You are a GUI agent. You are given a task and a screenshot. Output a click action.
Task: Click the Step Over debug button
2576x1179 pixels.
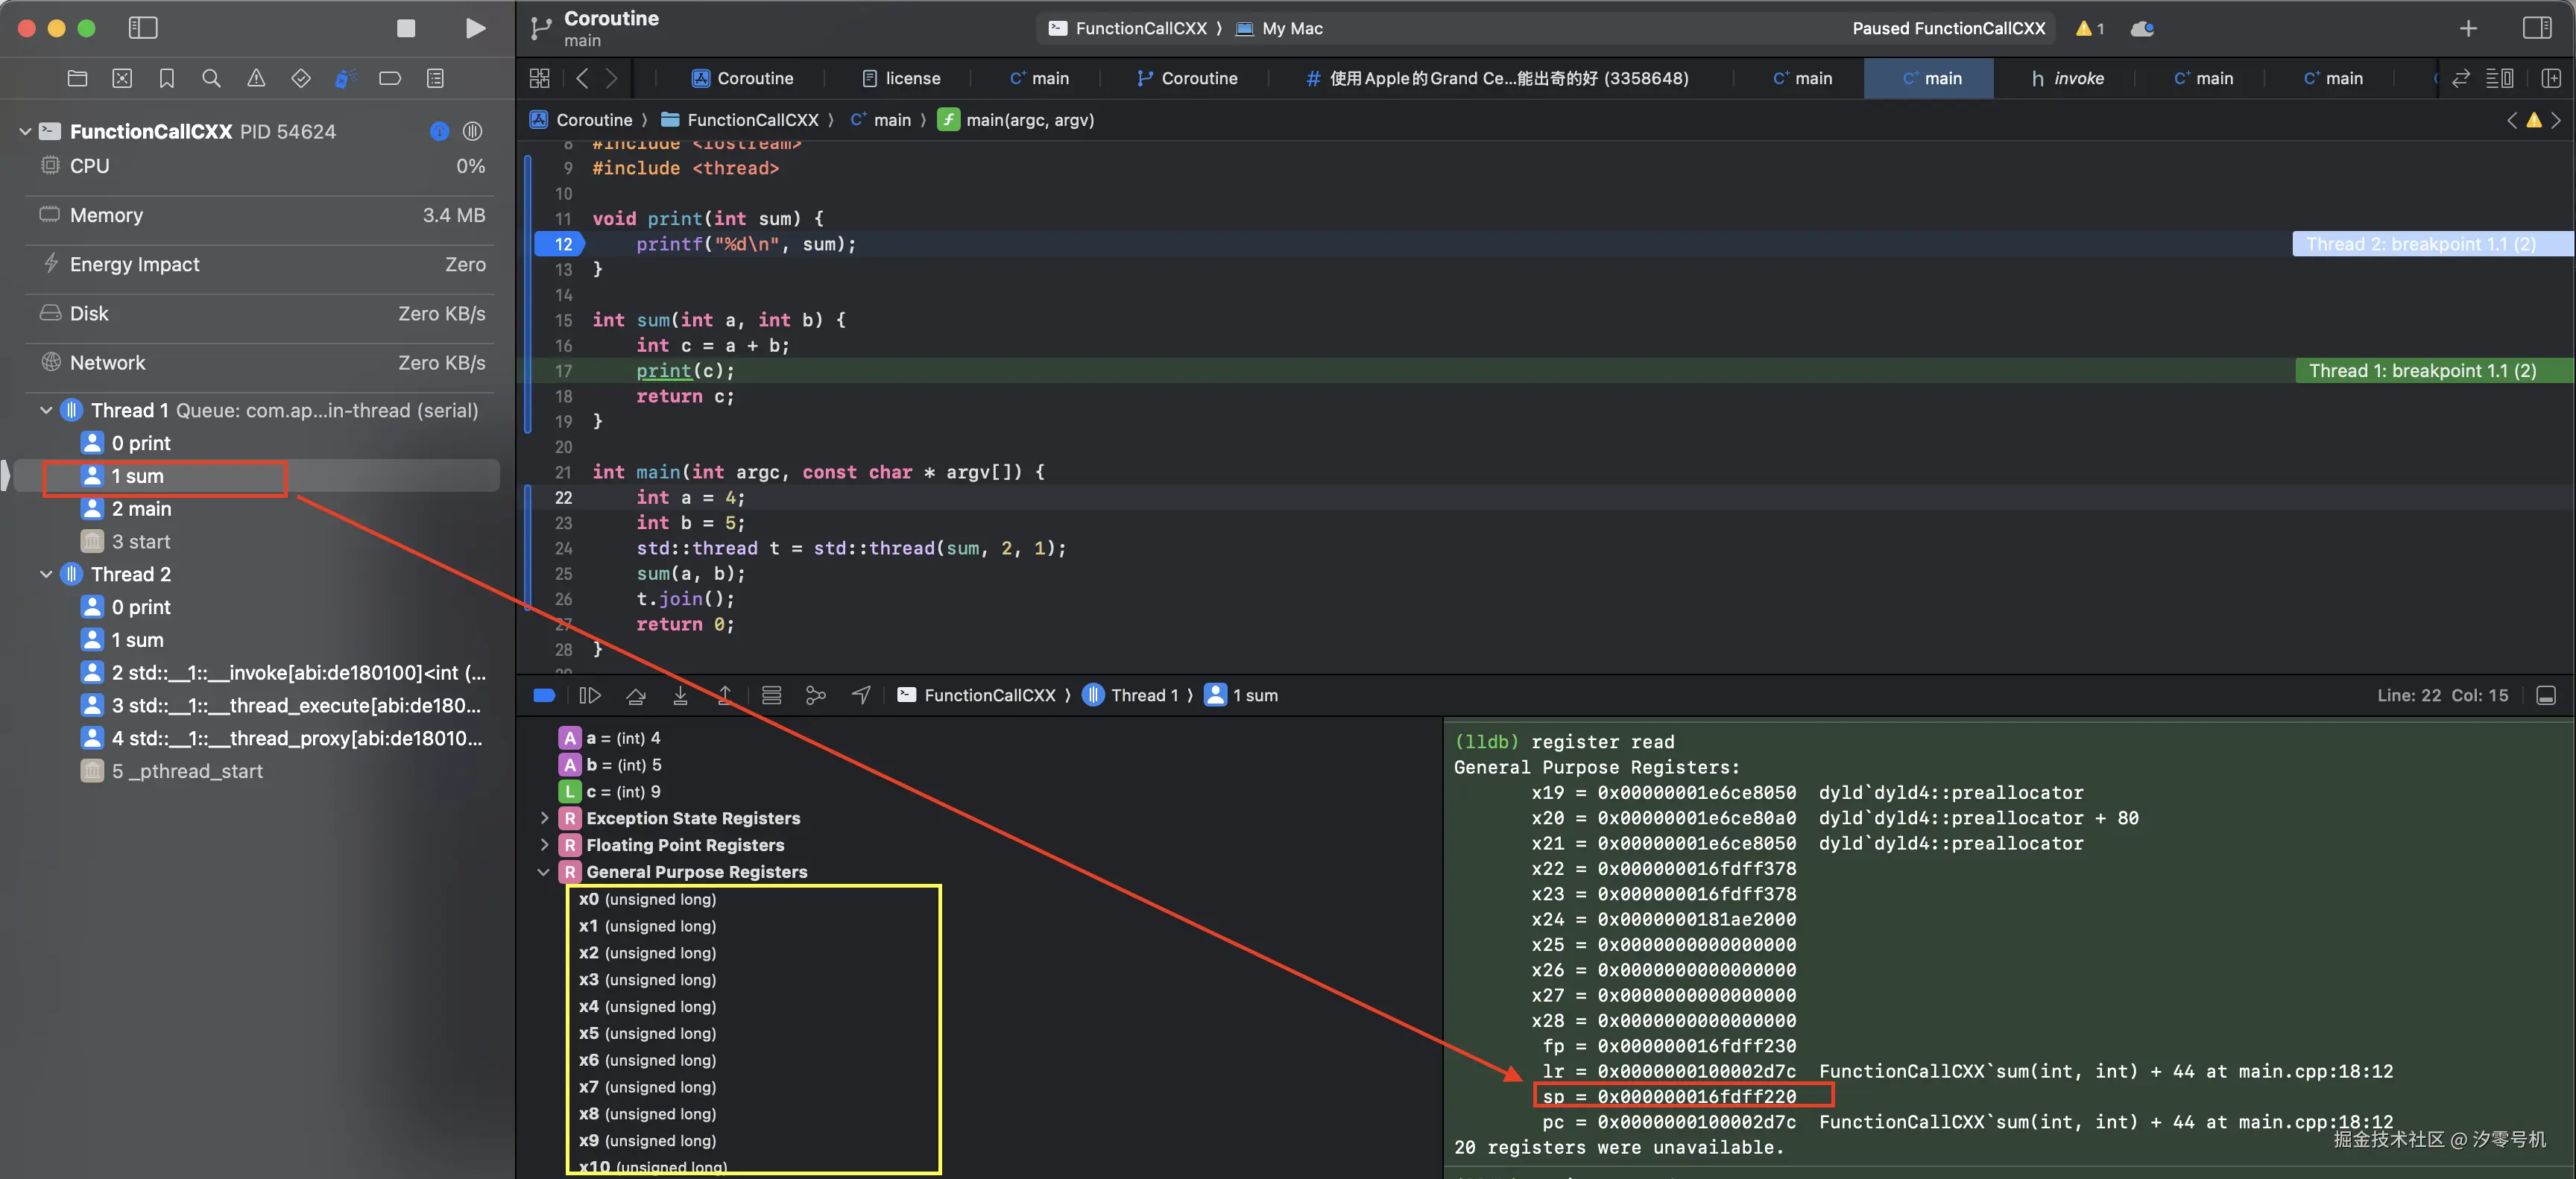(x=635, y=695)
